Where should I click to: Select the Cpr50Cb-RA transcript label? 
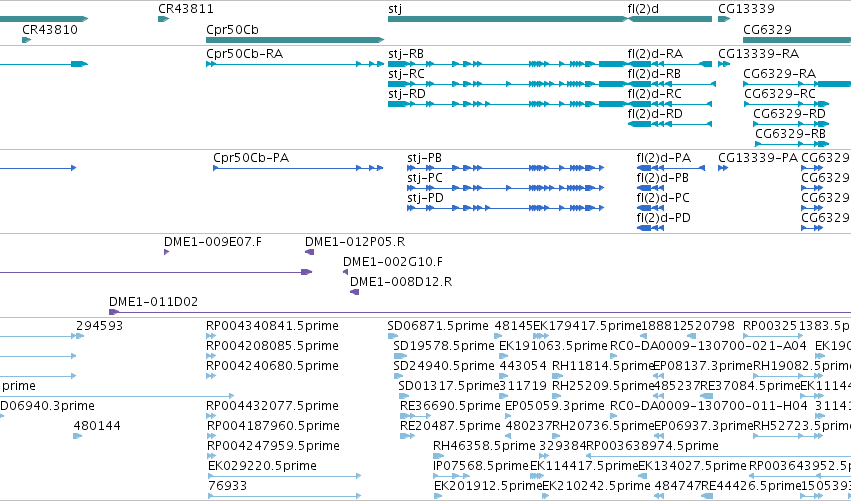click(x=244, y=54)
